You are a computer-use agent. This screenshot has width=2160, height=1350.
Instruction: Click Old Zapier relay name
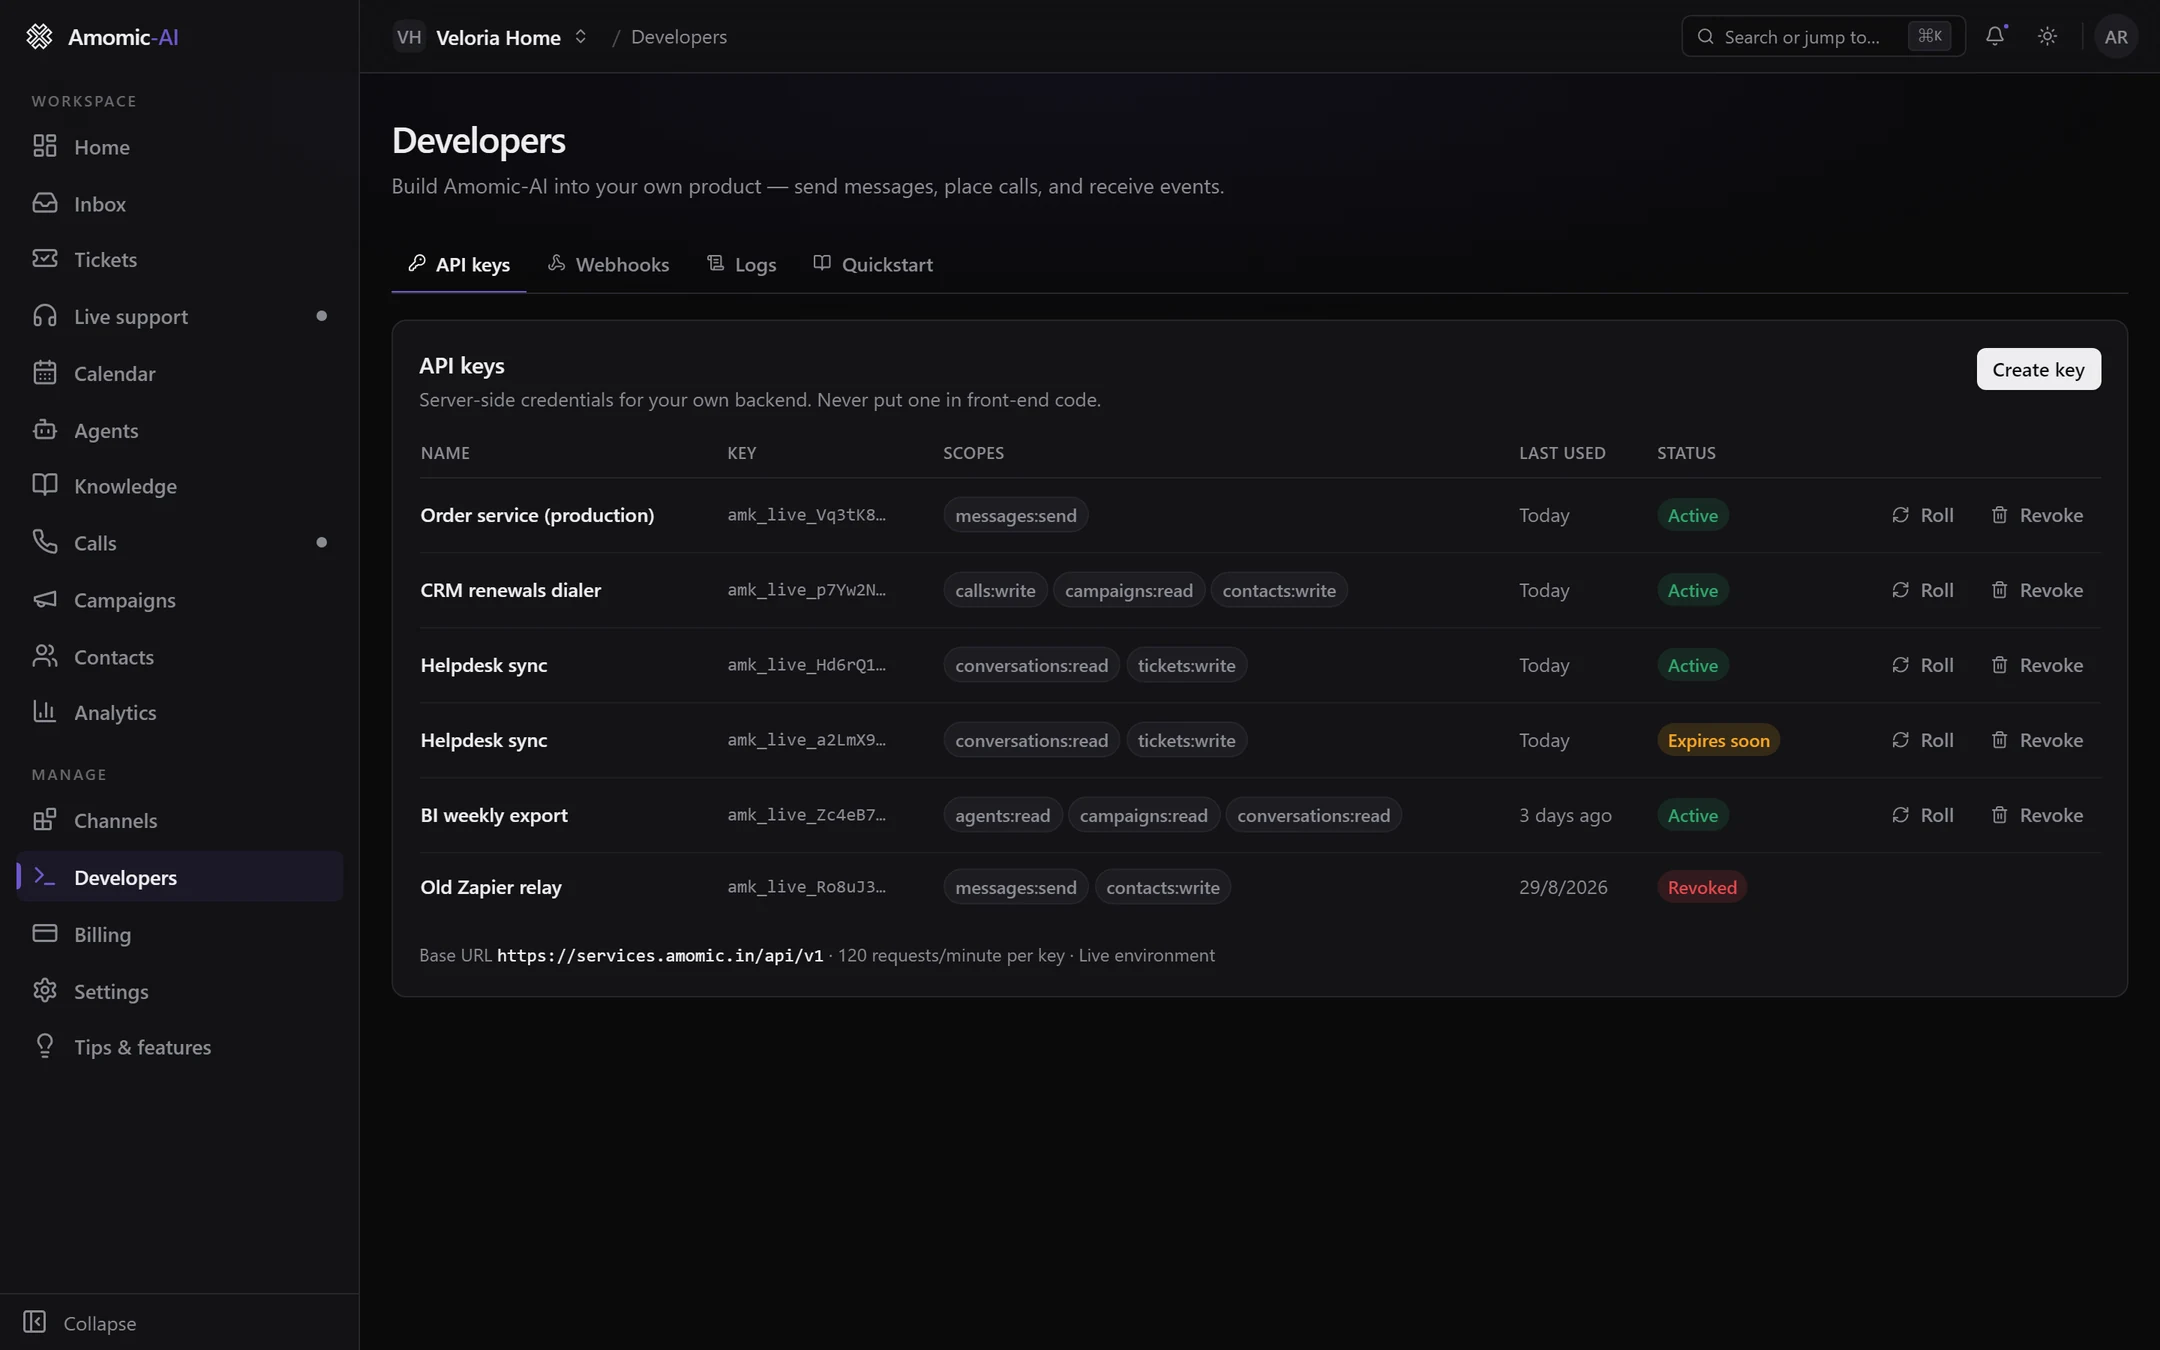click(491, 887)
